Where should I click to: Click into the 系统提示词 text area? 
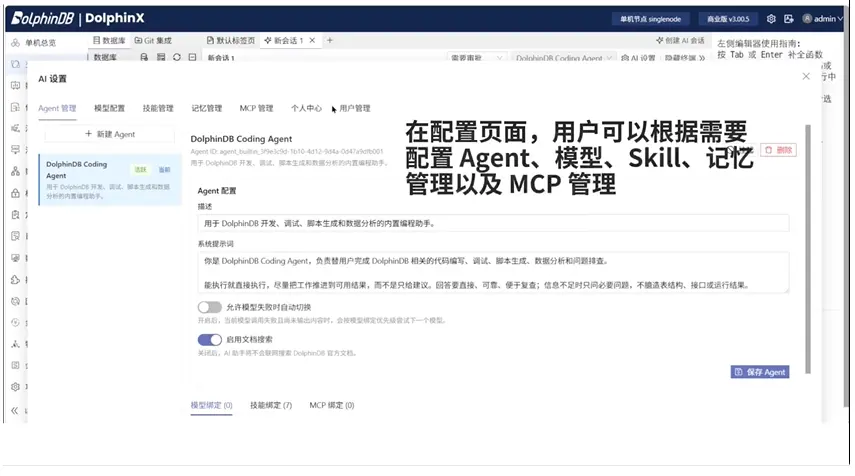493,273
